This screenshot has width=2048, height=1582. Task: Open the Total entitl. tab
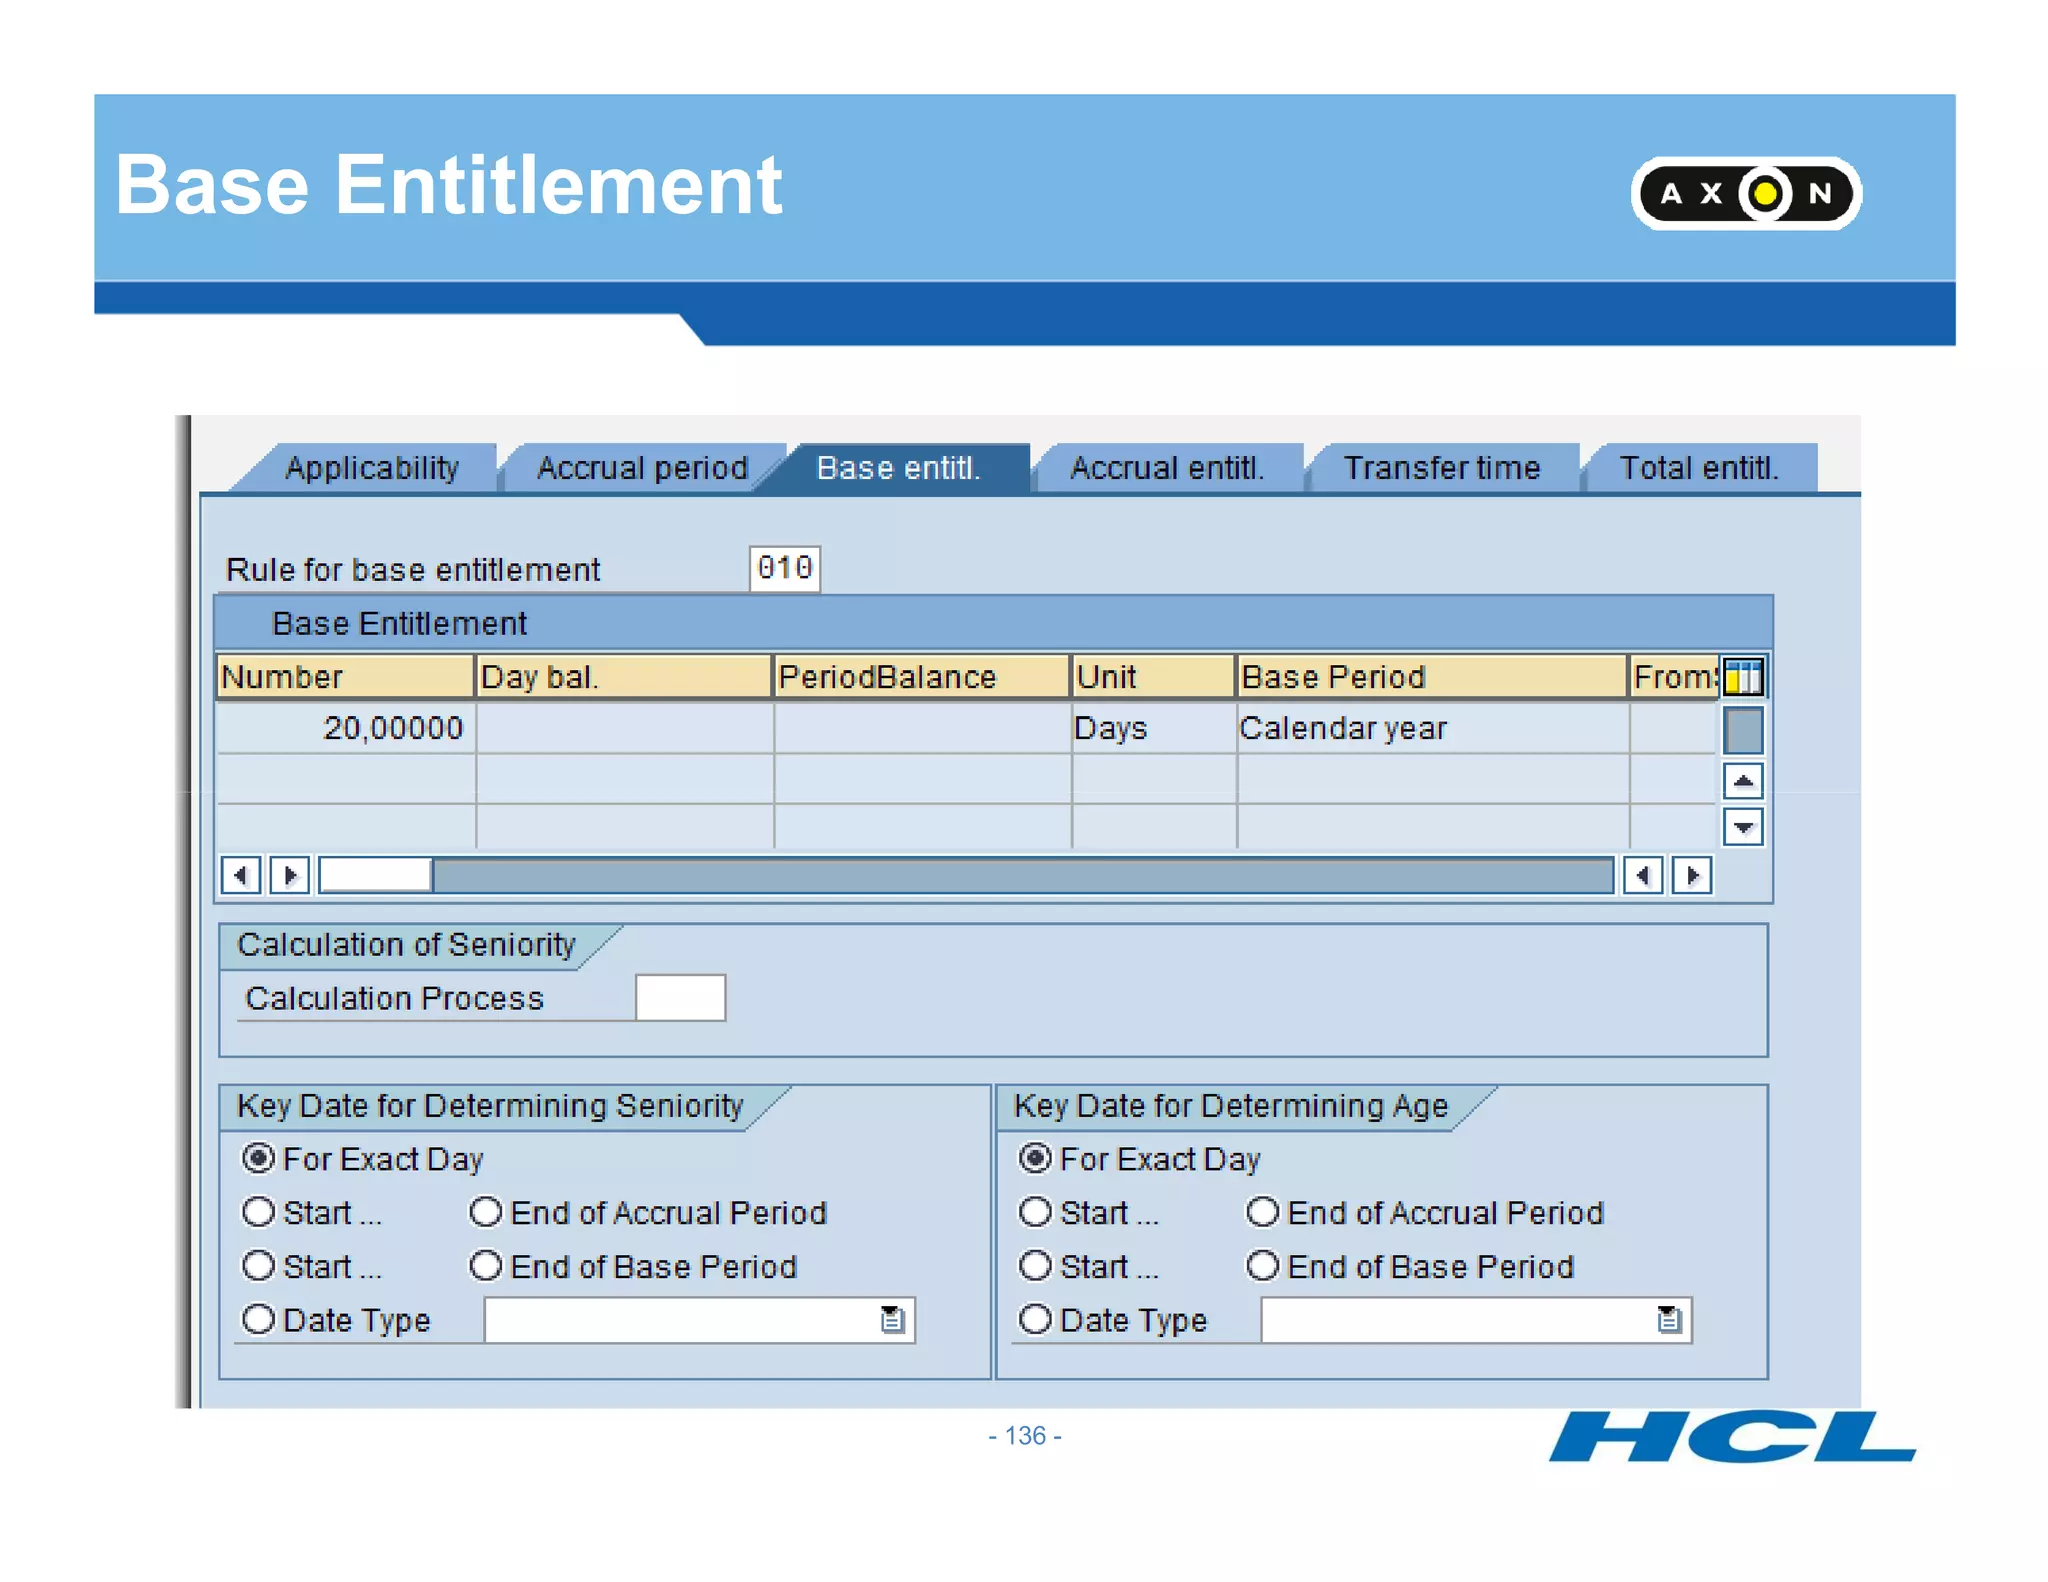point(1699,468)
